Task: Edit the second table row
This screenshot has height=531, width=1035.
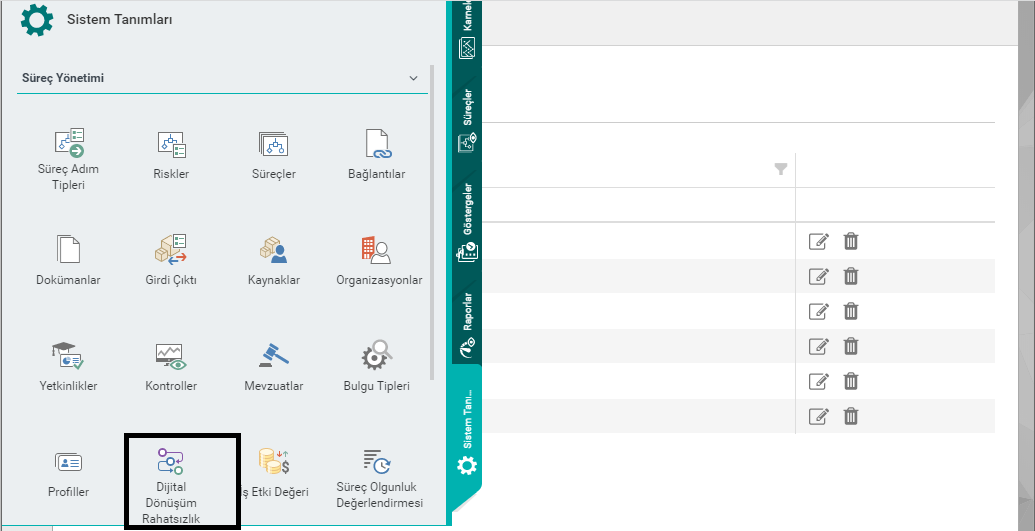Action: tap(818, 276)
